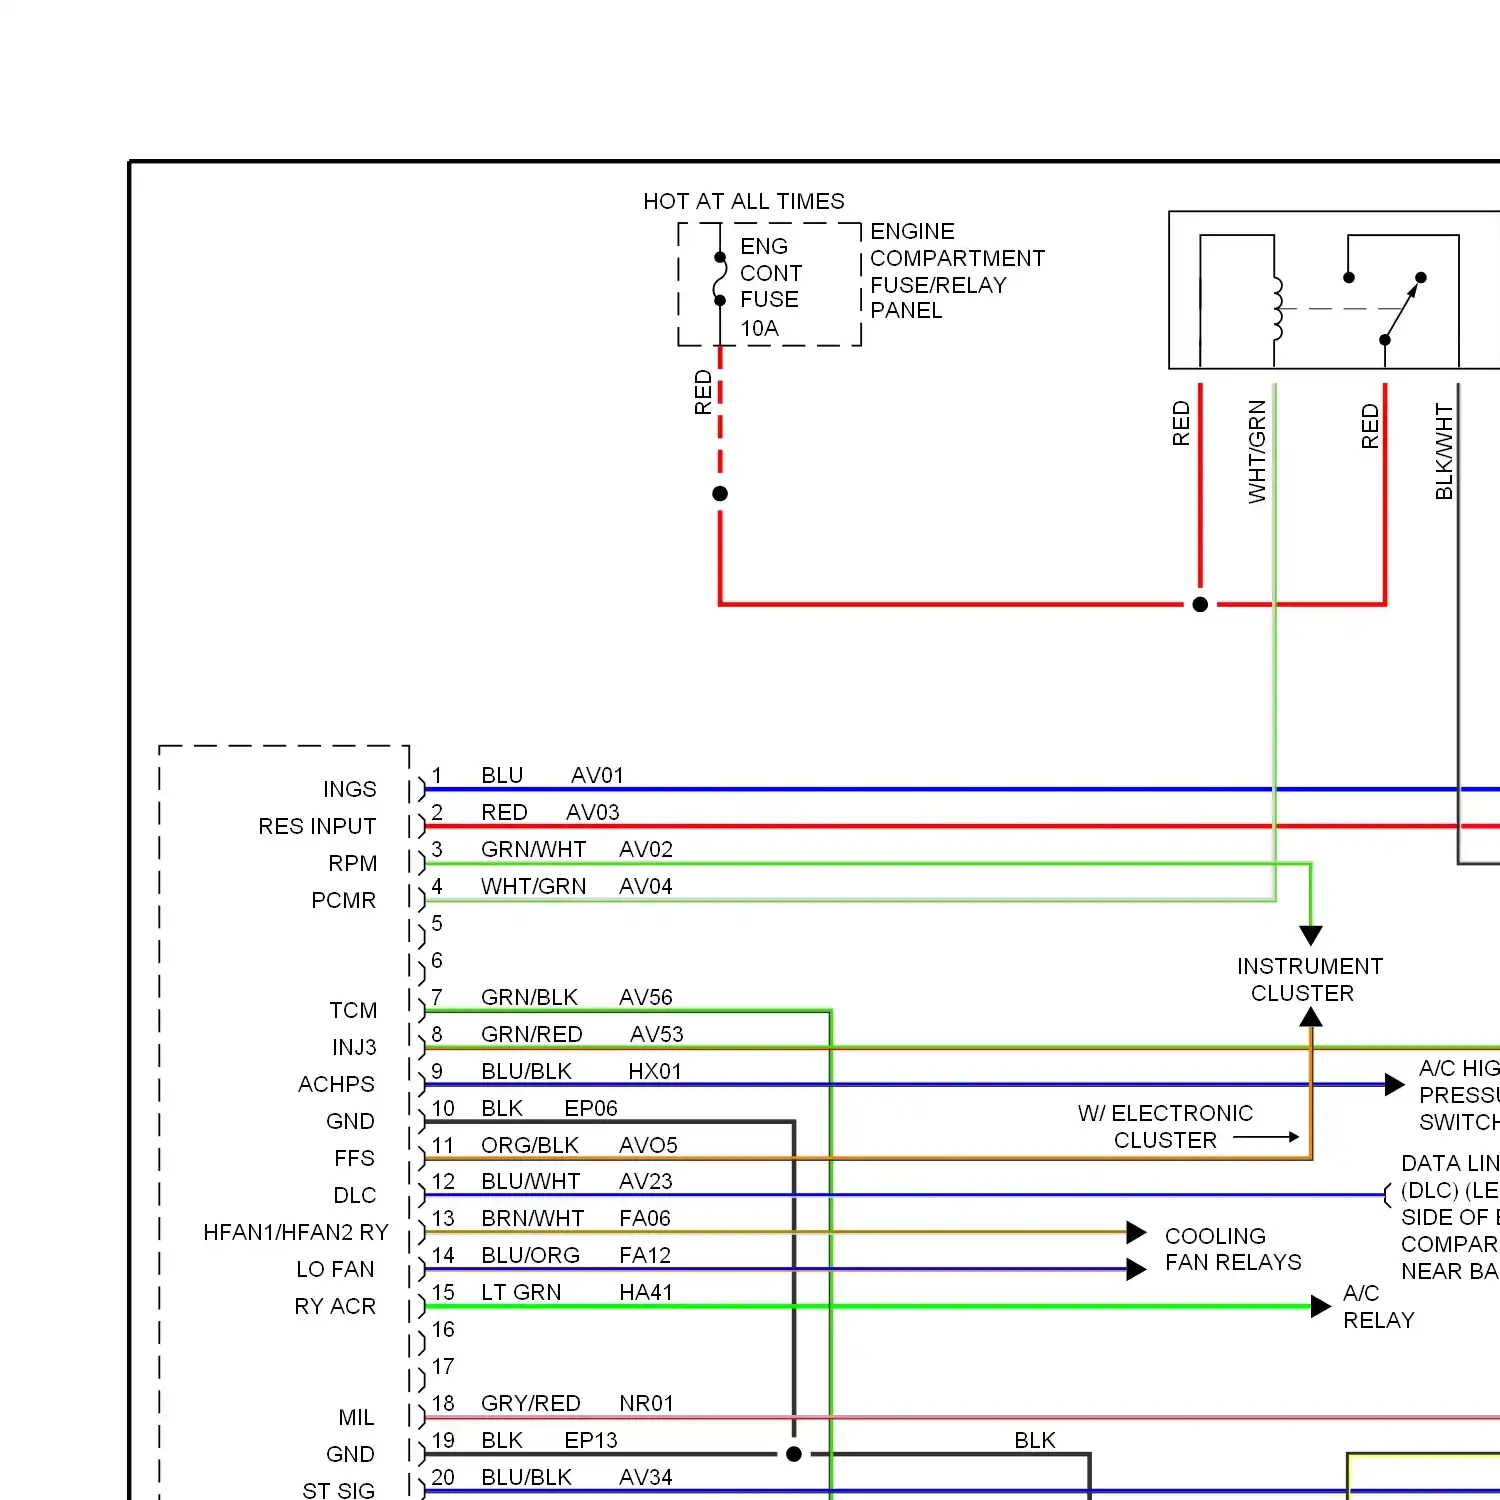Click the AV56 circuit code
The width and height of the screenshot is (1500, 1500).
pyautogui.click(x=646, y=997)
